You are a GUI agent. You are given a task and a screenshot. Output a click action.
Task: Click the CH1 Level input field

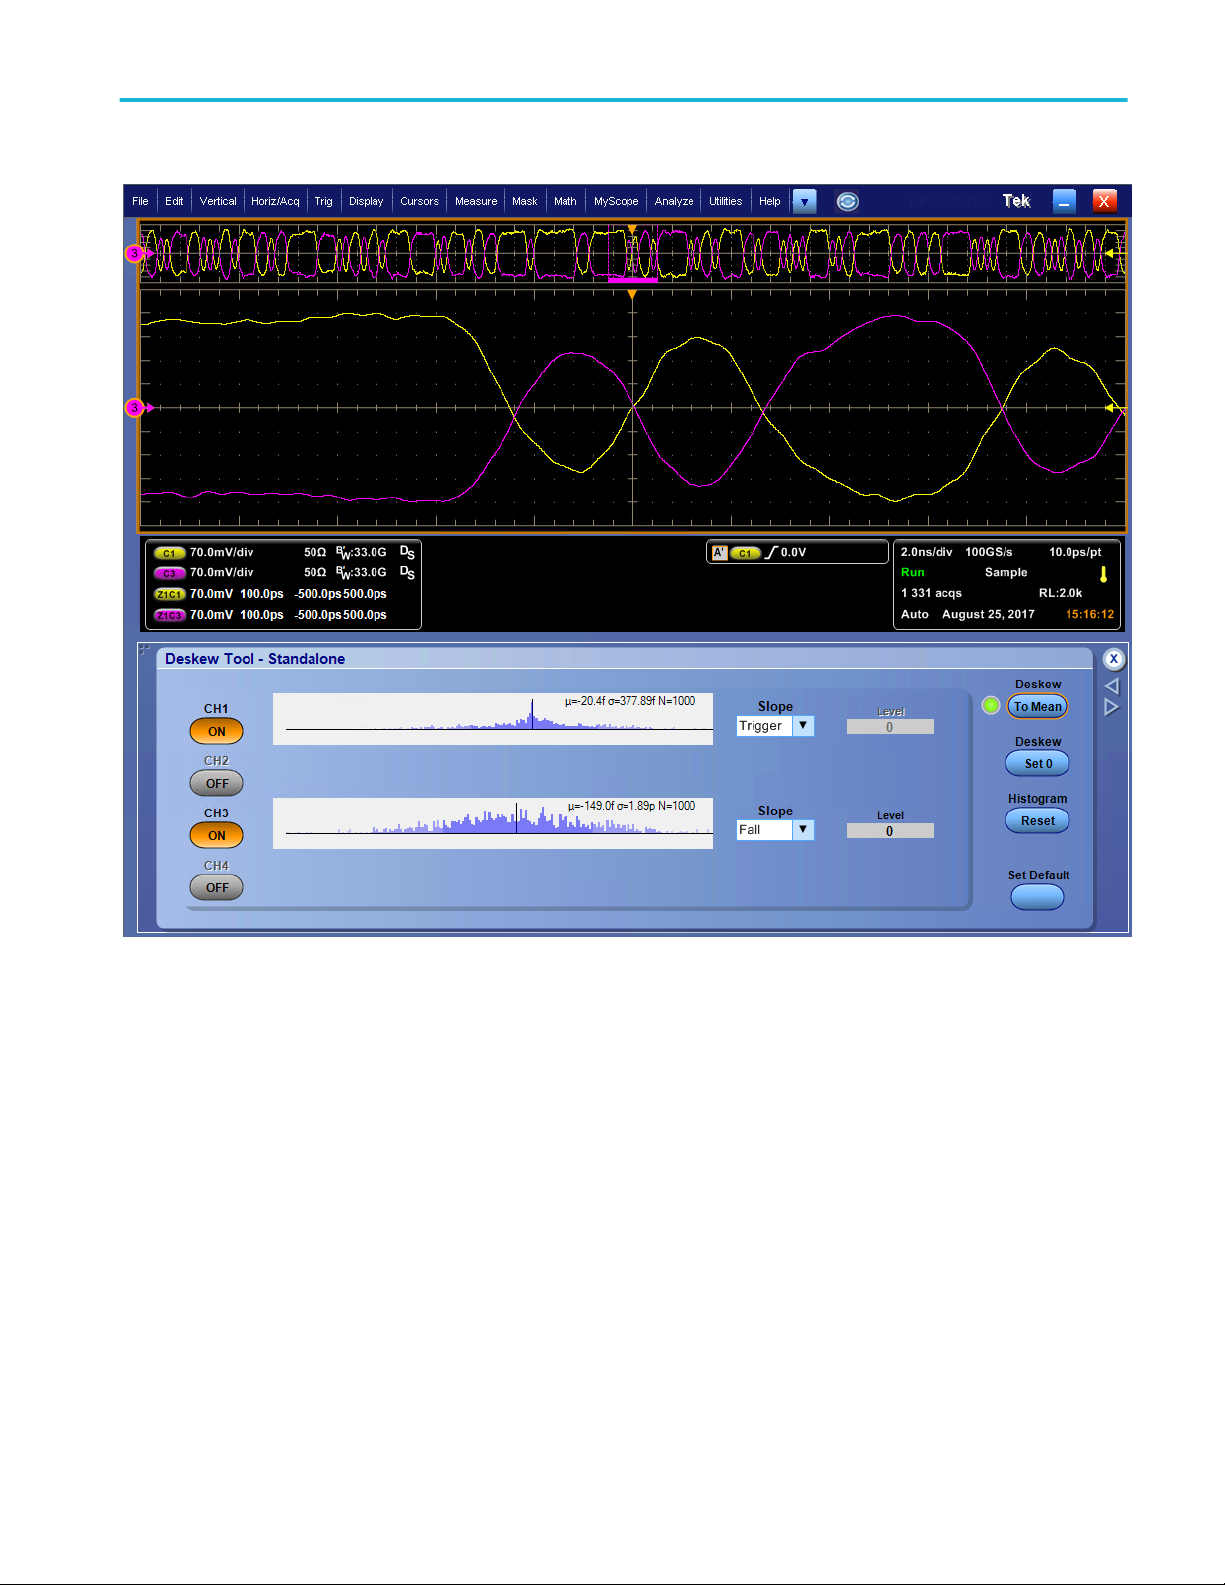click(890, 727)
